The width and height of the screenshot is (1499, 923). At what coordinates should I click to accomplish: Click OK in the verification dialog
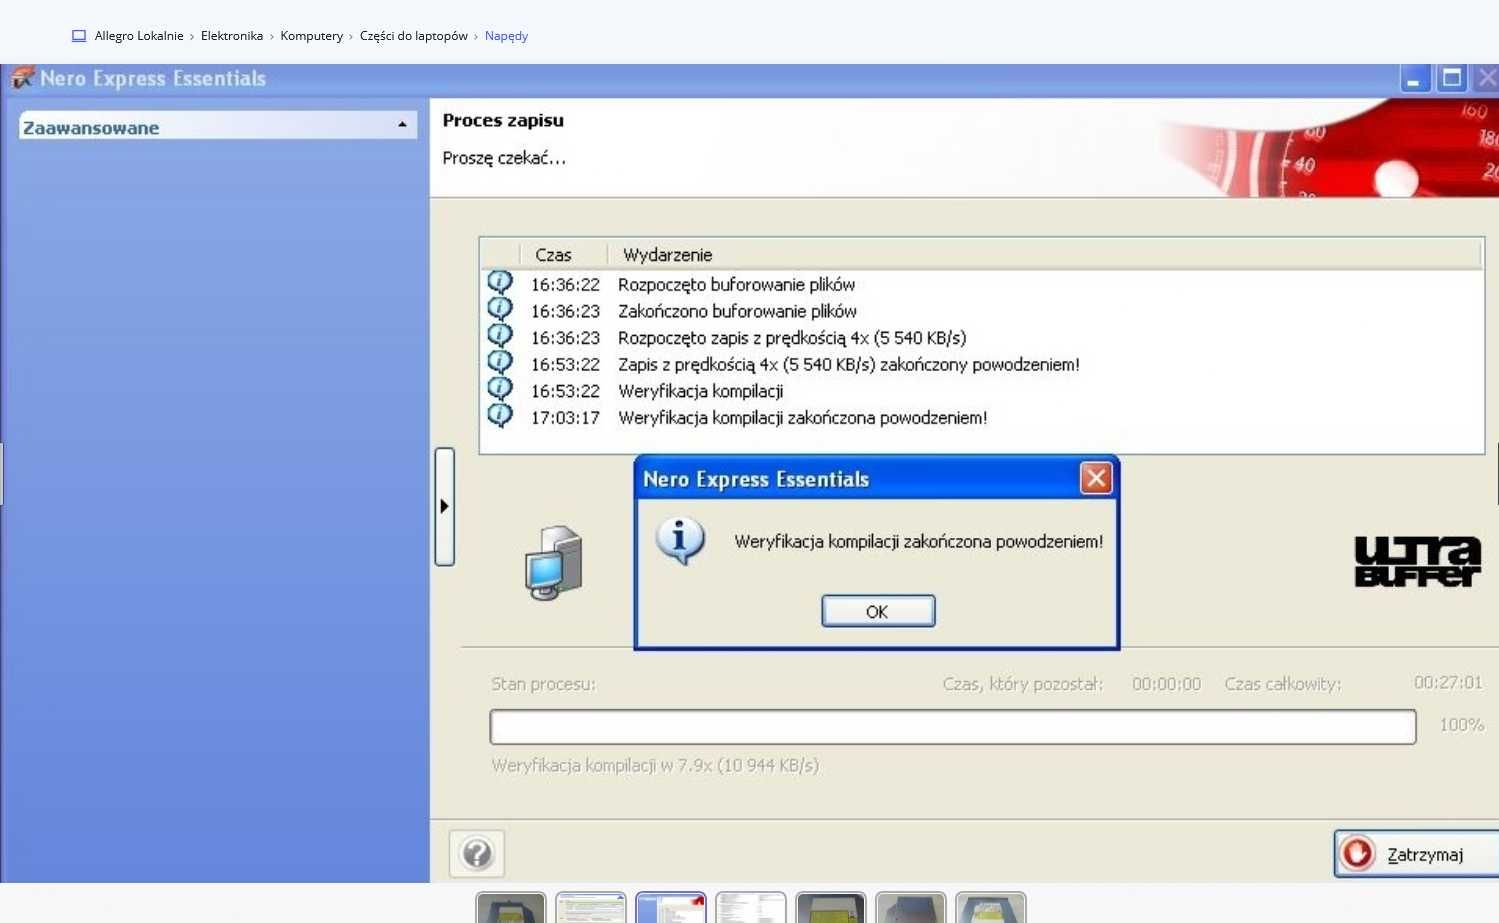coord(878,611)
